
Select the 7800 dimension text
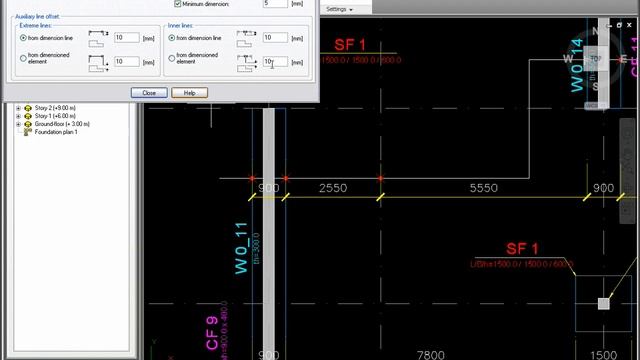click(x=431, y=355)
